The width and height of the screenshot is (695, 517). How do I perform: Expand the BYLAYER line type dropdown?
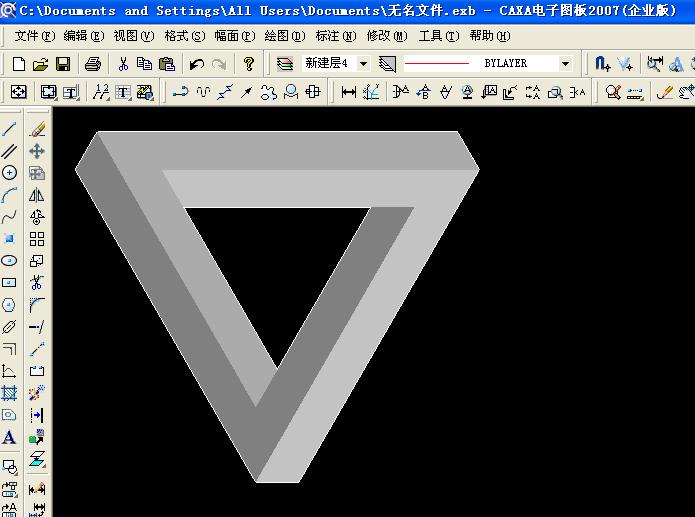565,64
